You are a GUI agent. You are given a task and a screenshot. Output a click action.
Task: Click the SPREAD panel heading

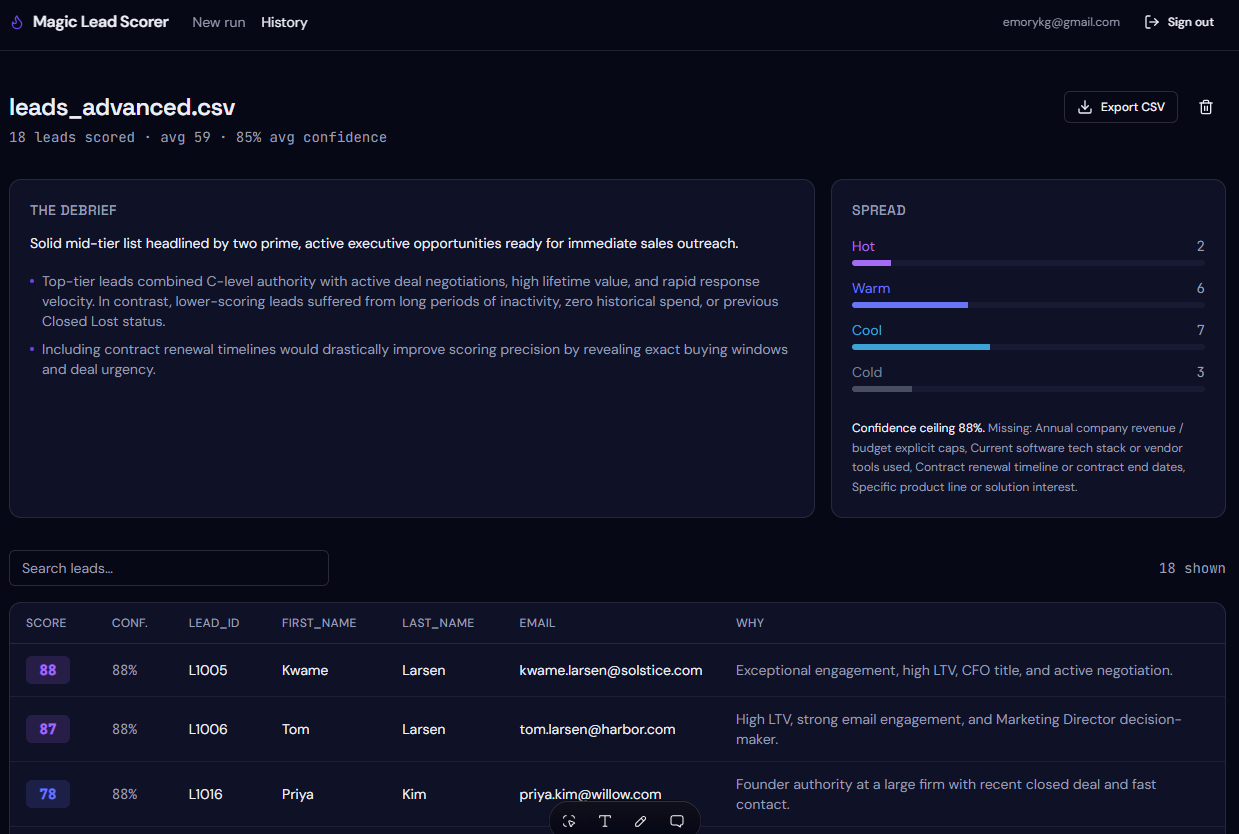point(879,210)
